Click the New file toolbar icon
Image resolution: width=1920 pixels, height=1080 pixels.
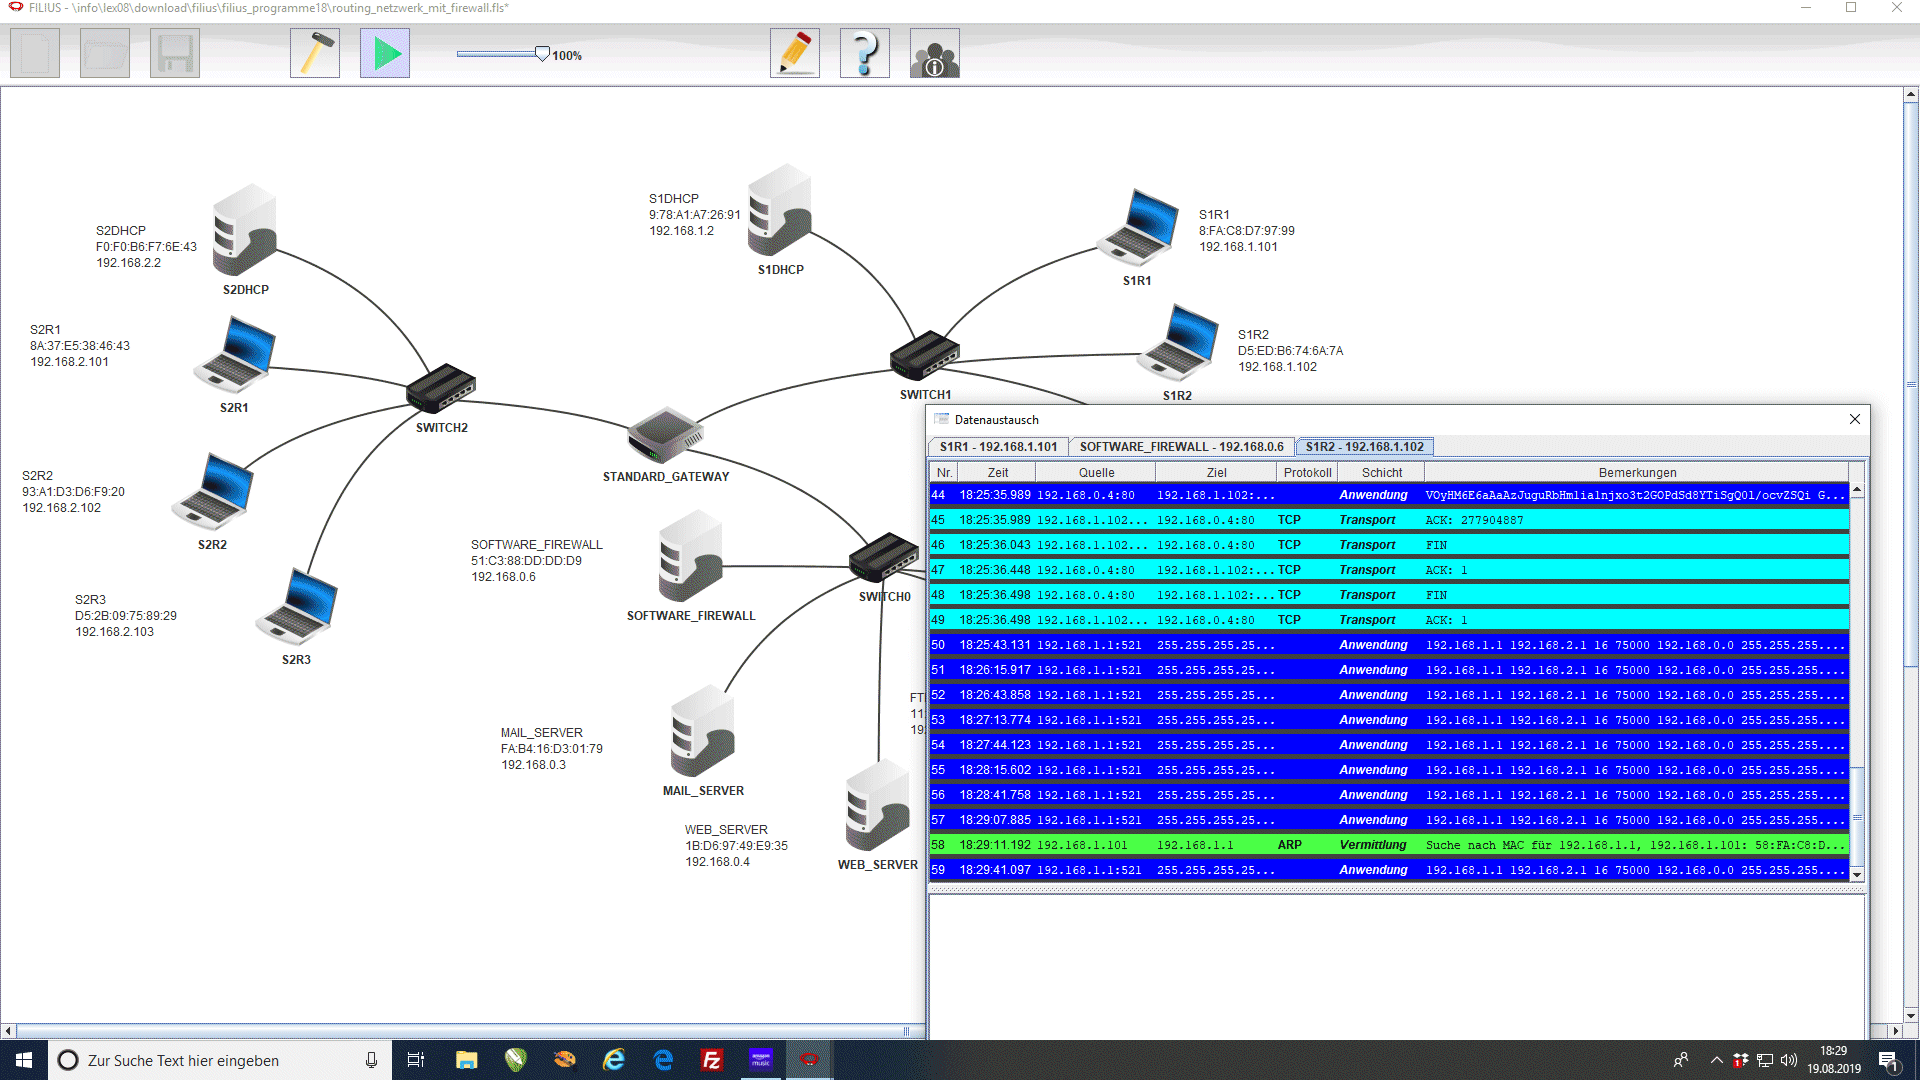pyautogui.click(x=35, y=53)
